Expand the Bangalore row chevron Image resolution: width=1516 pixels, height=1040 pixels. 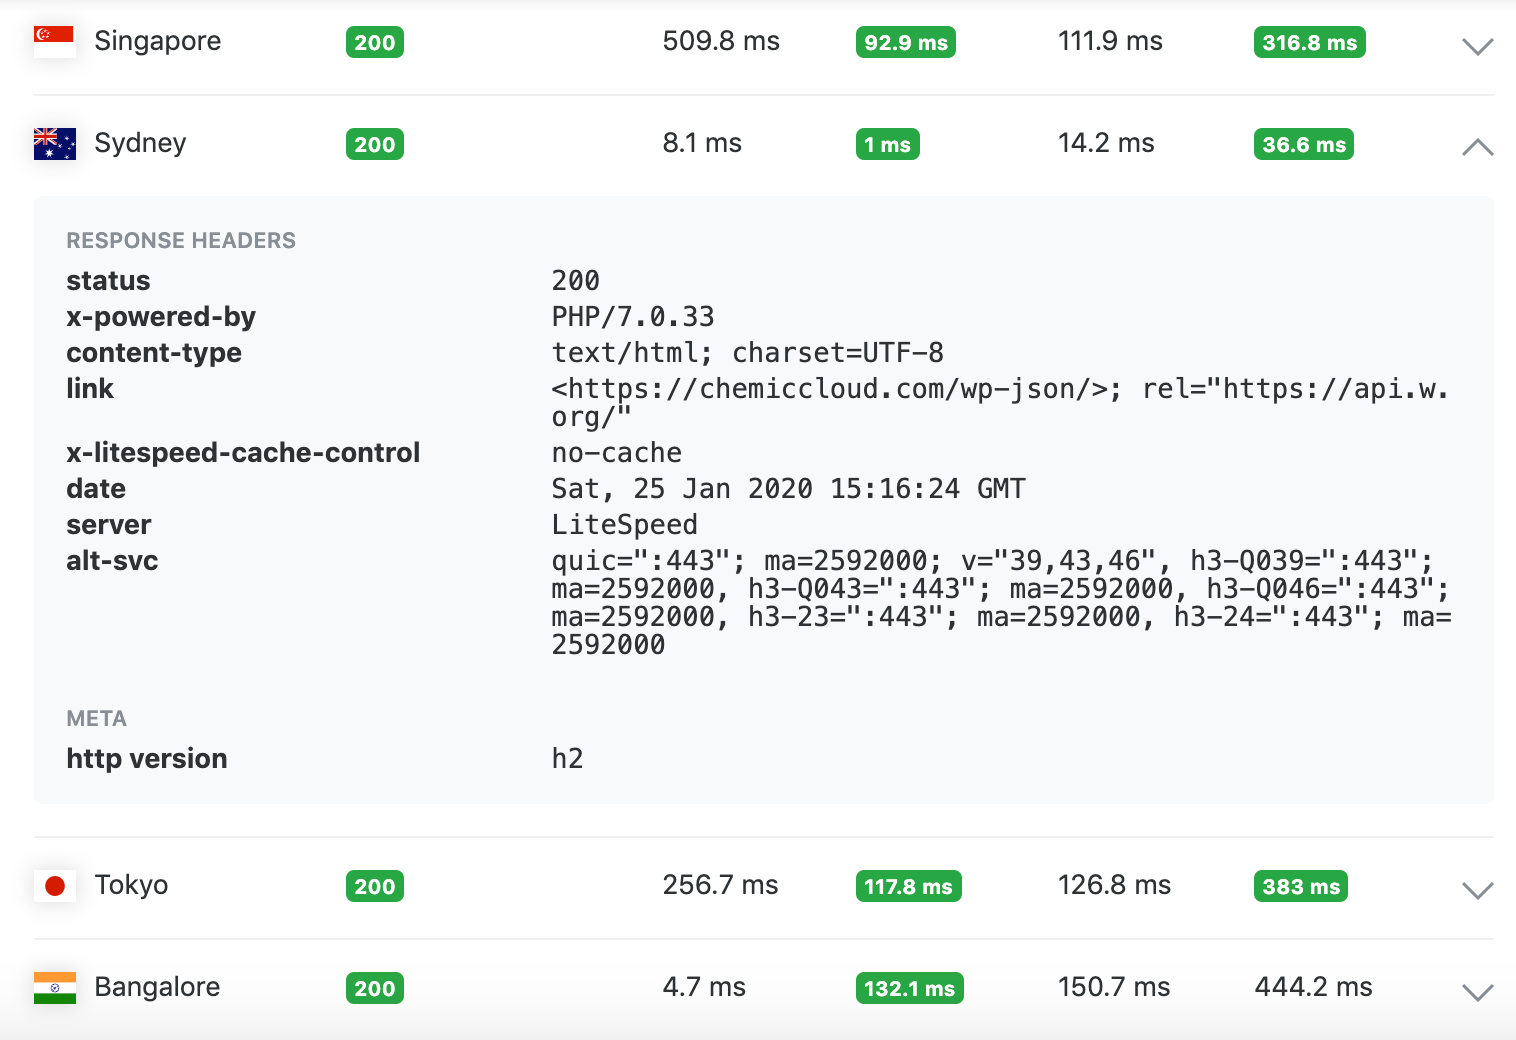1477,992
